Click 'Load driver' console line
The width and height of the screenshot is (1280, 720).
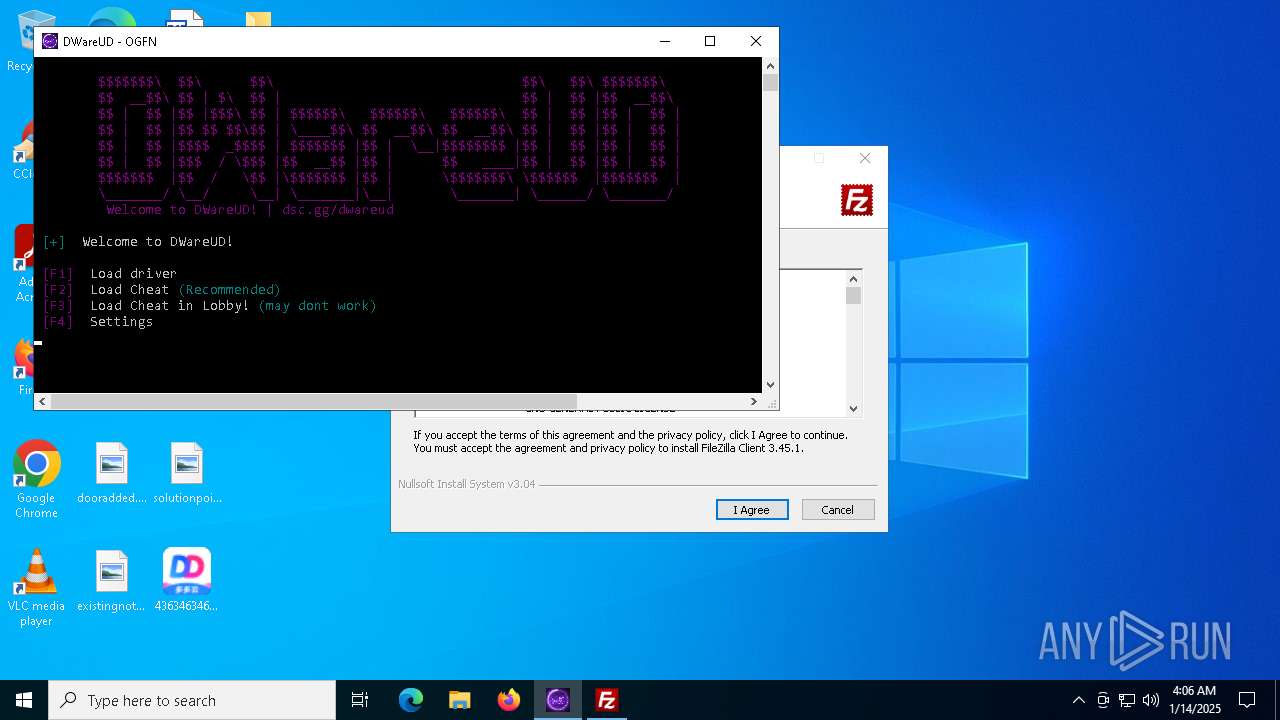[x=110, y=273]
